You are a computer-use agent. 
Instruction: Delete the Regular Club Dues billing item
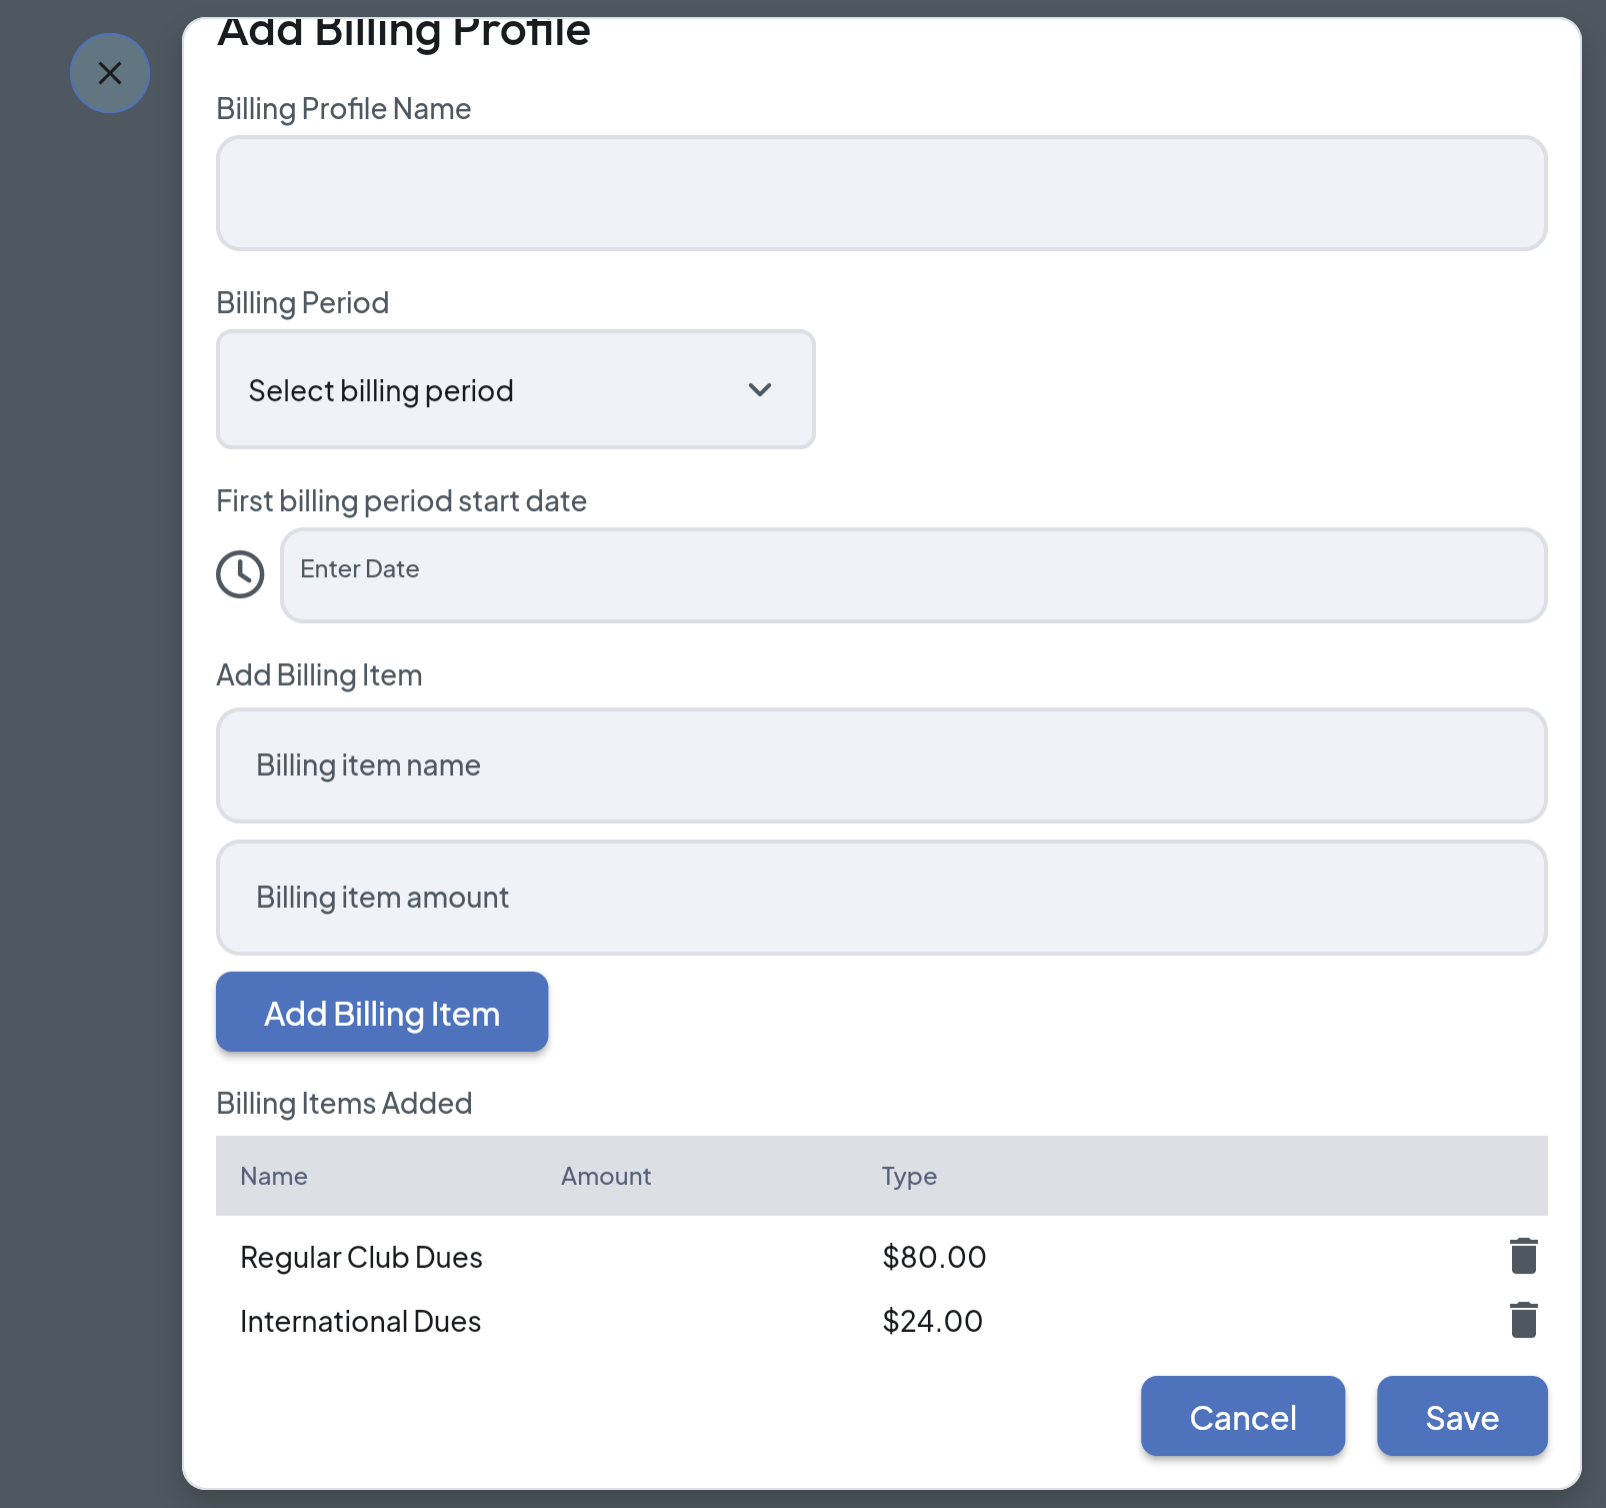point(1523,1256)
